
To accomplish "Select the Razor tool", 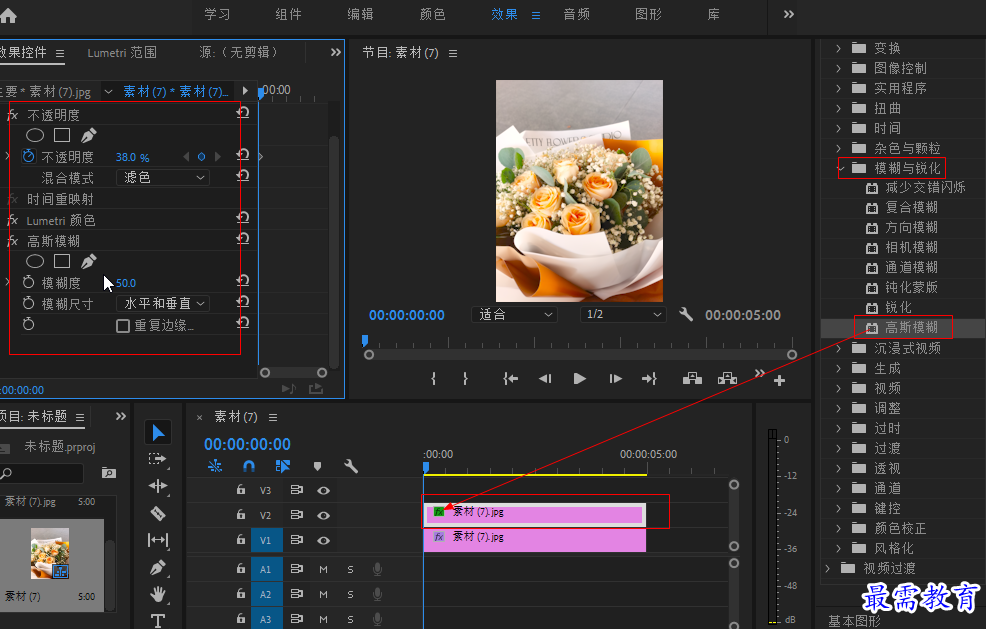I will (158, 513).
